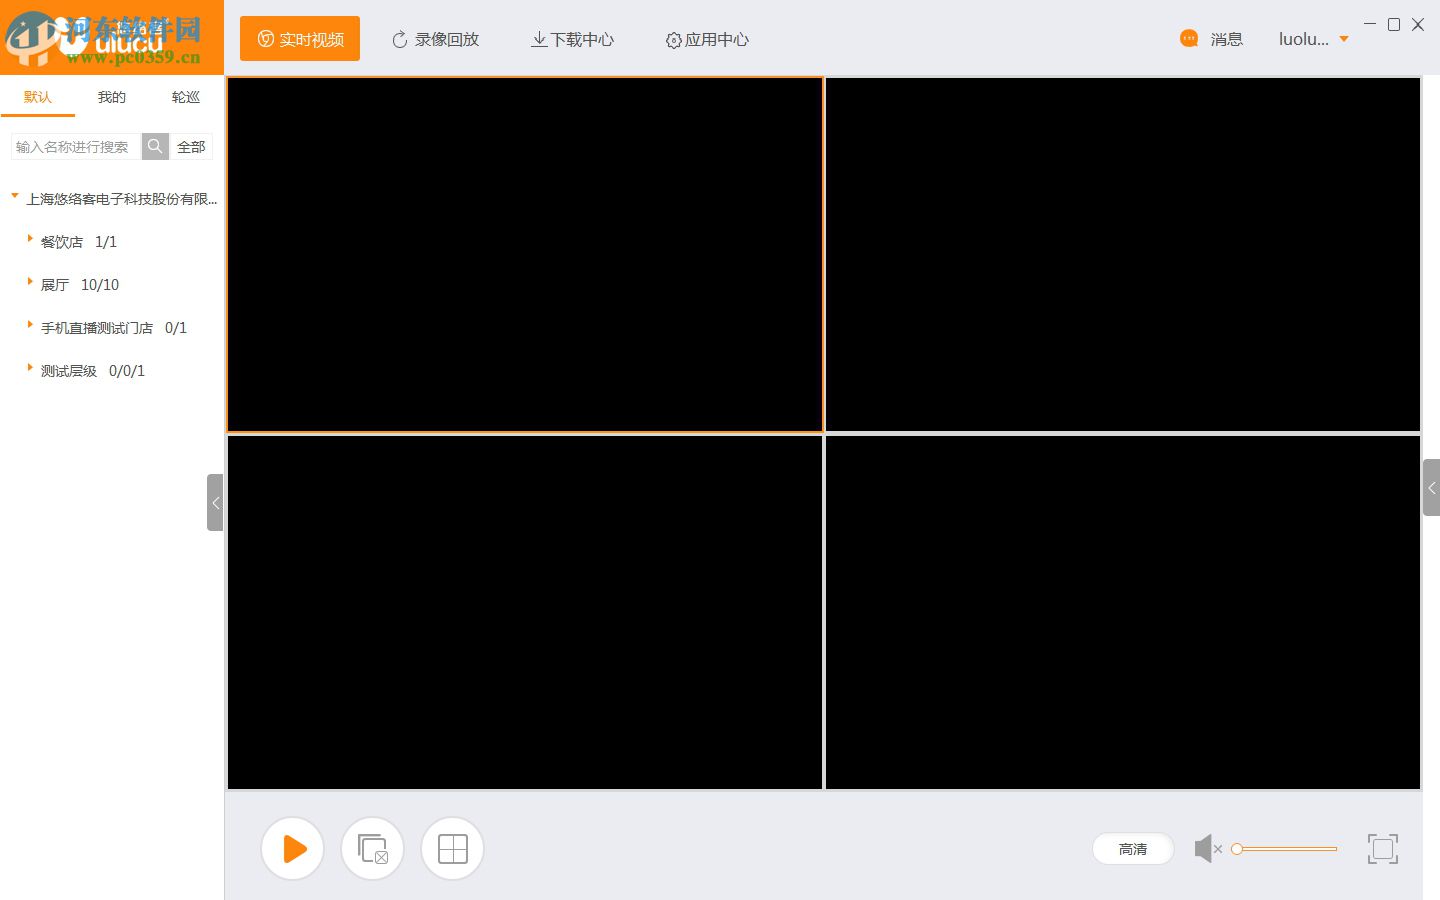
Task: Open the 应用中心 application center
Action: 706,40
